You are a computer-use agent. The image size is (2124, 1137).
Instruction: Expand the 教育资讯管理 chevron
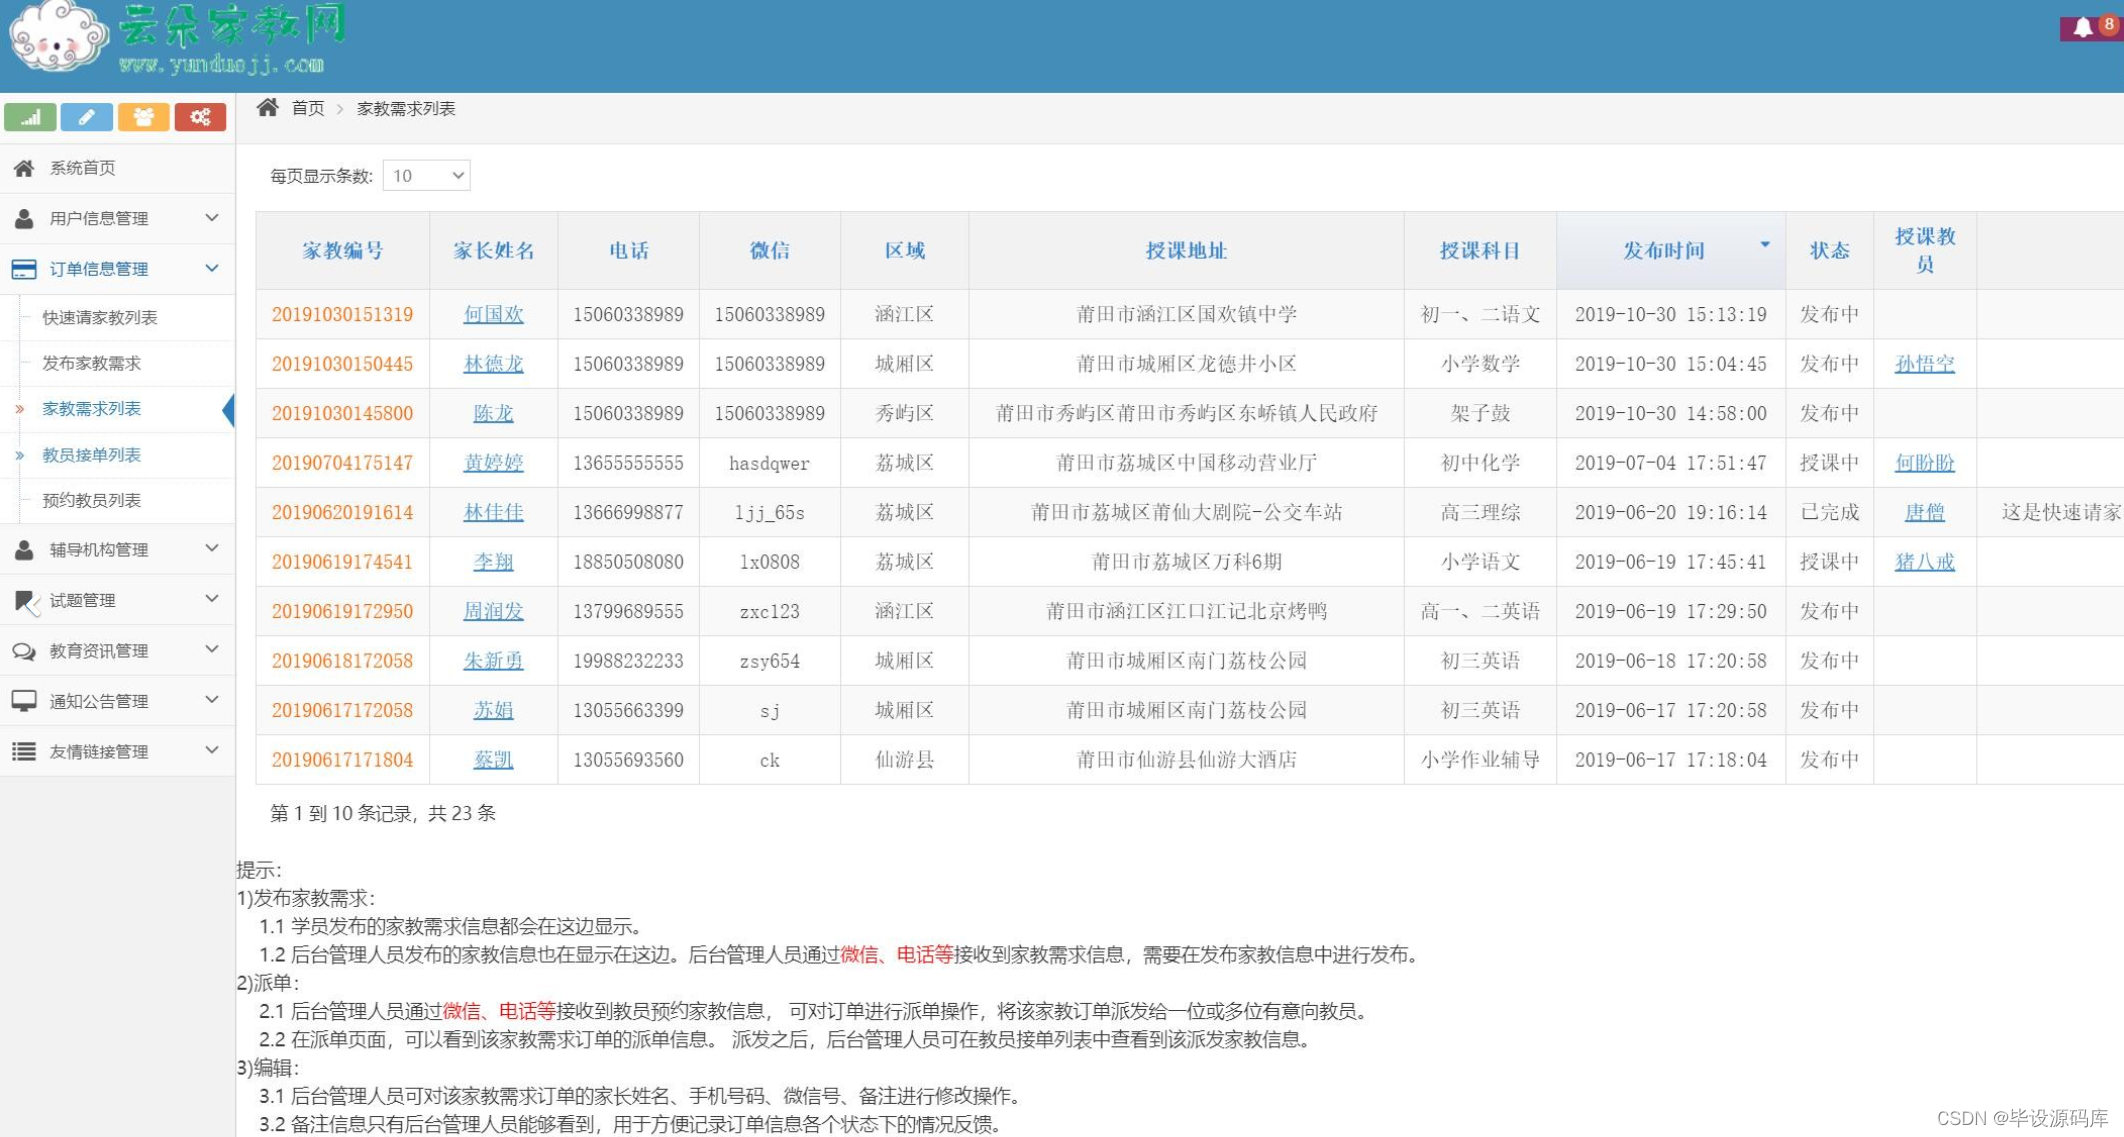[x=211, y=649]
